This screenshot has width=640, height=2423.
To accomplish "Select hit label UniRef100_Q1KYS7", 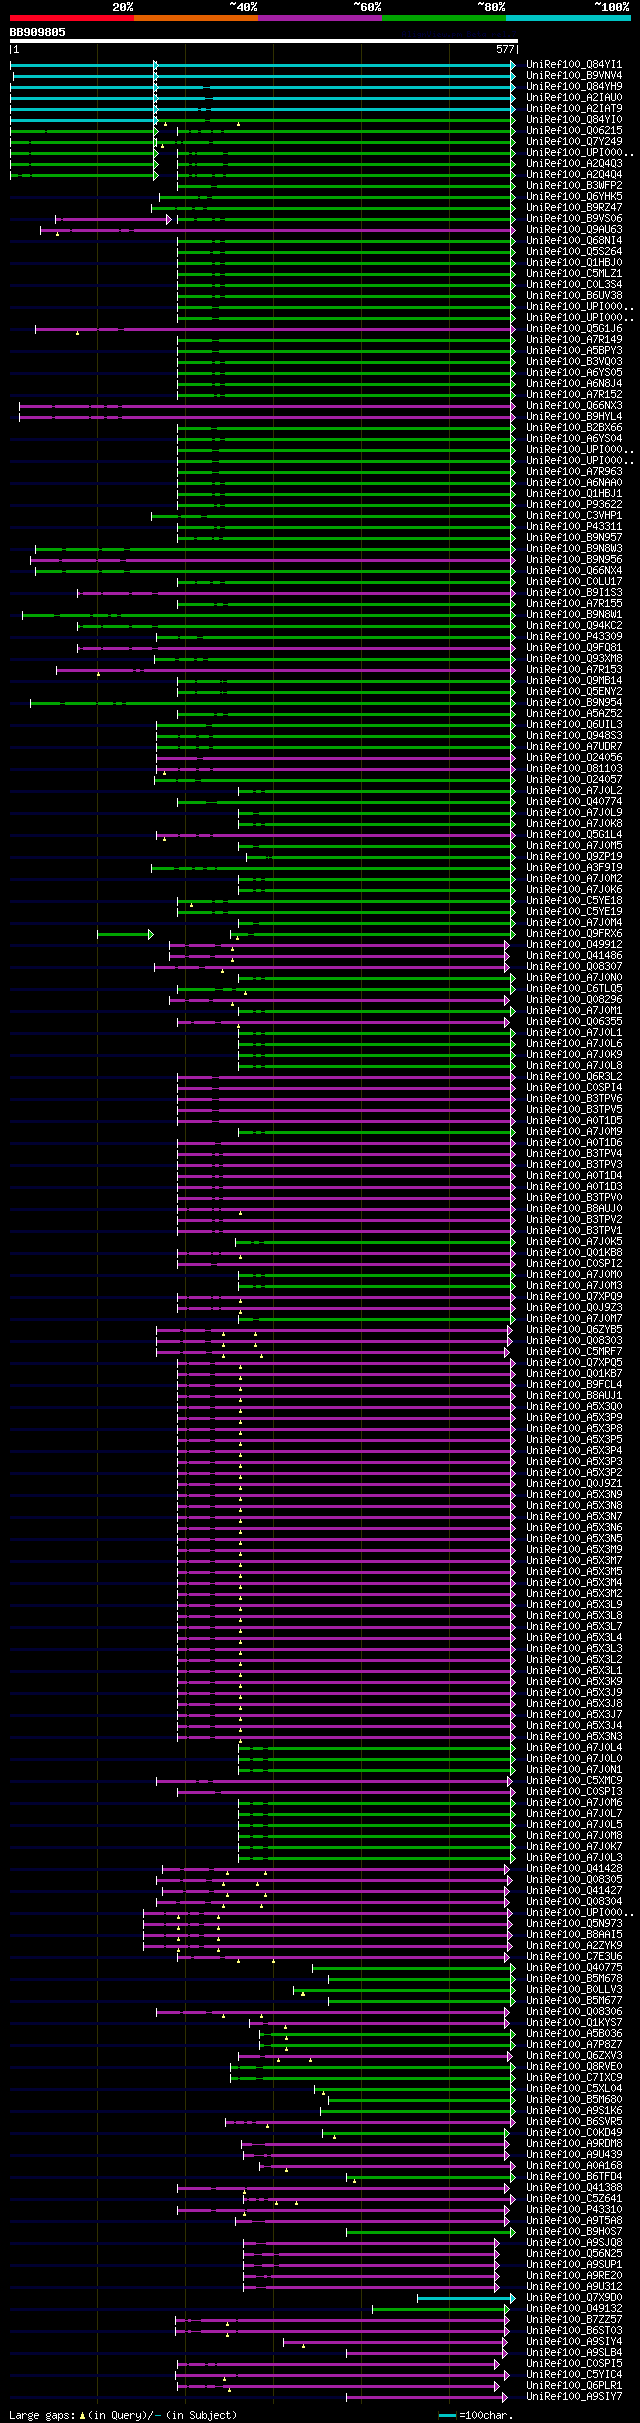I will 574,2022.
